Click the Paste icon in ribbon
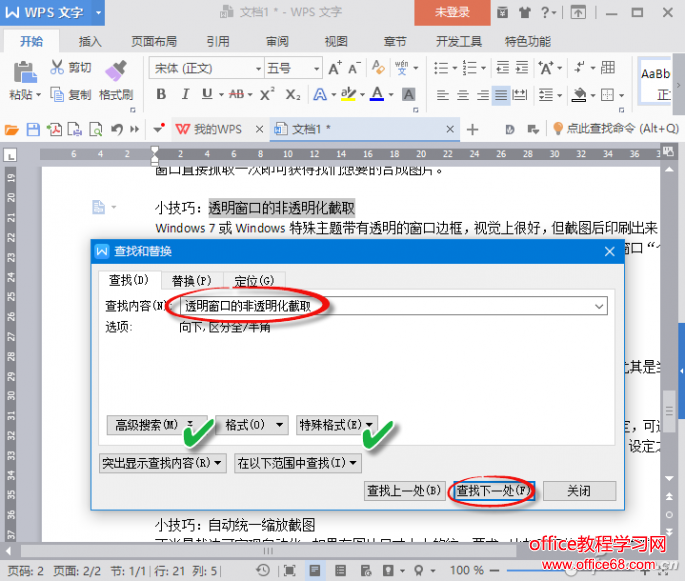 point(24,72)
